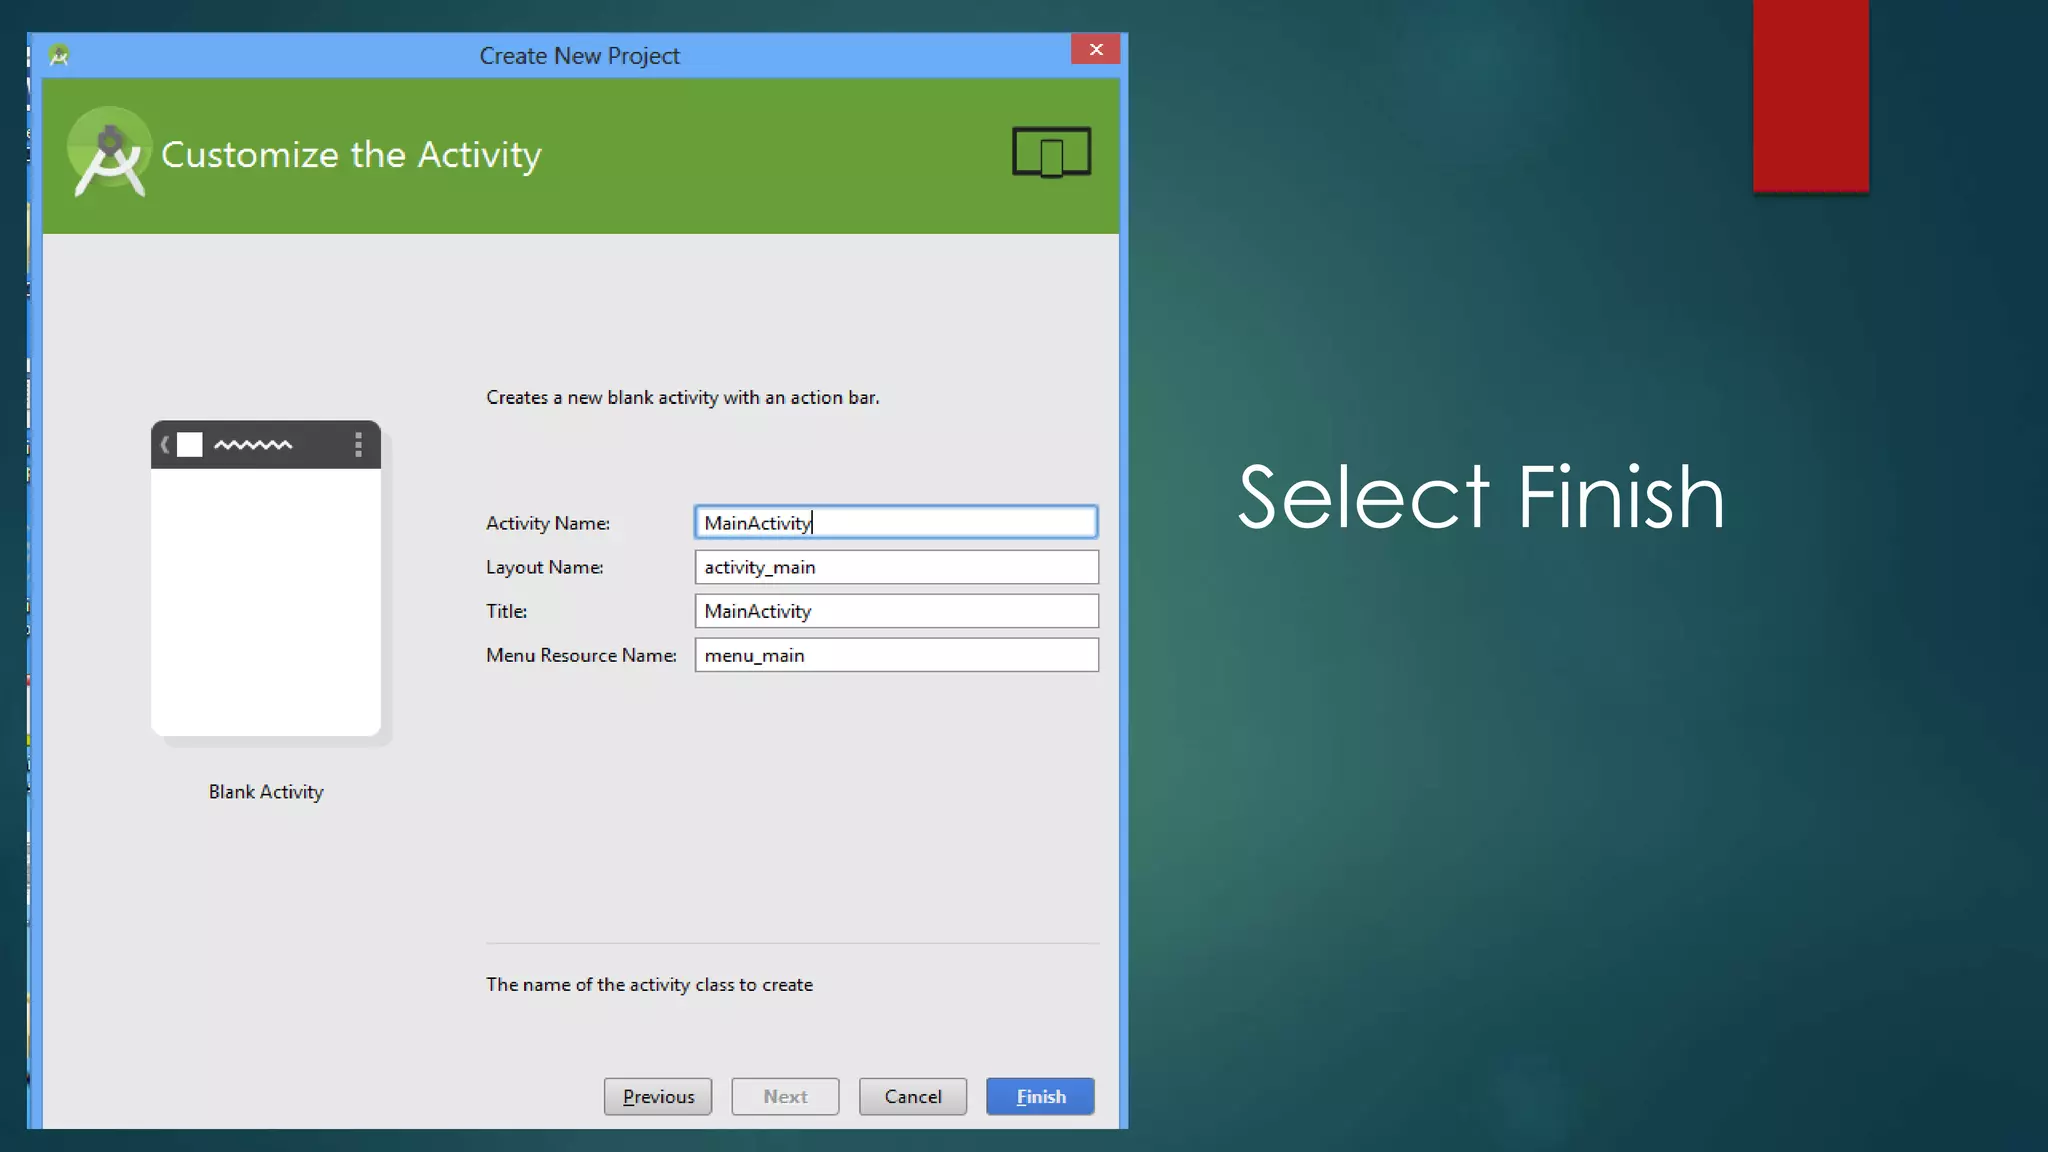The image size is (2048, 1152).
Task: Click into the Layout Name field
Action: pos(896,567)
